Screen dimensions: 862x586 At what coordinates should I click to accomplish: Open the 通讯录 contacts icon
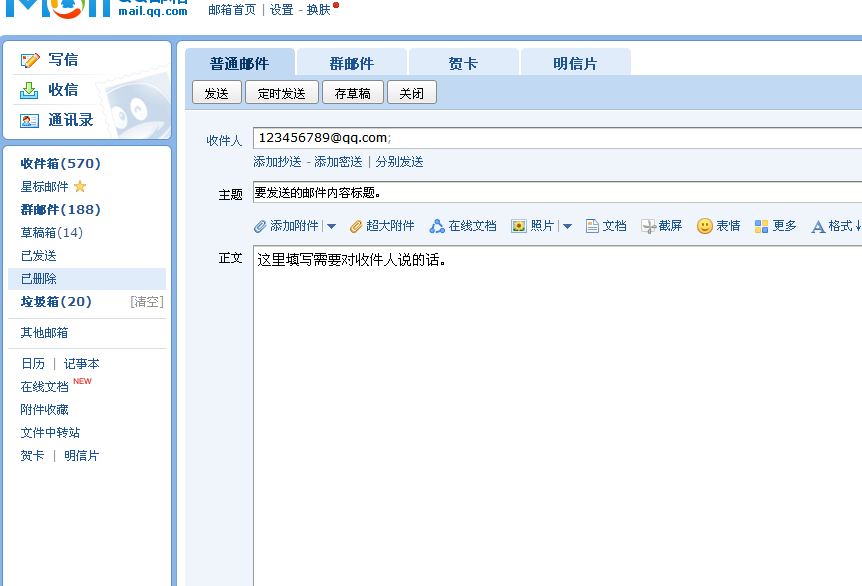click(30, 119)
